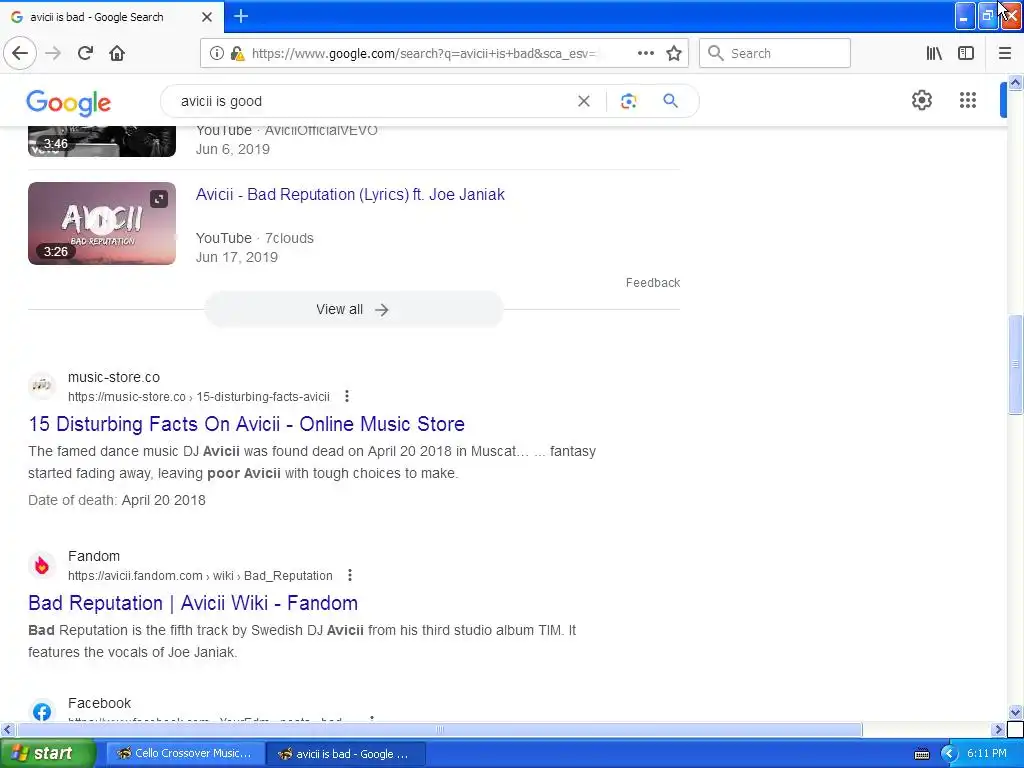Open the Windows Start menu
This screenshot has width=1024, height=768.
tap(47, 754)
